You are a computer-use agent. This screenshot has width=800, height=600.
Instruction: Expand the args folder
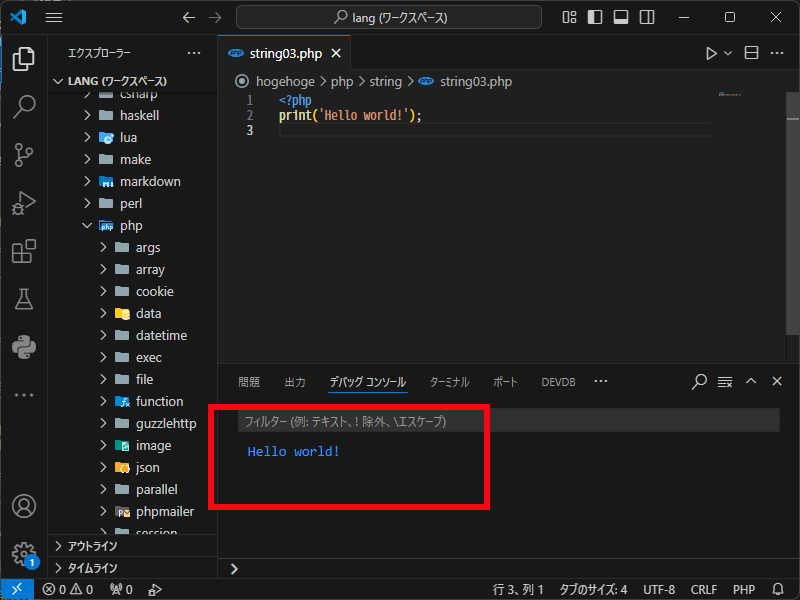[x=148, y=247]
